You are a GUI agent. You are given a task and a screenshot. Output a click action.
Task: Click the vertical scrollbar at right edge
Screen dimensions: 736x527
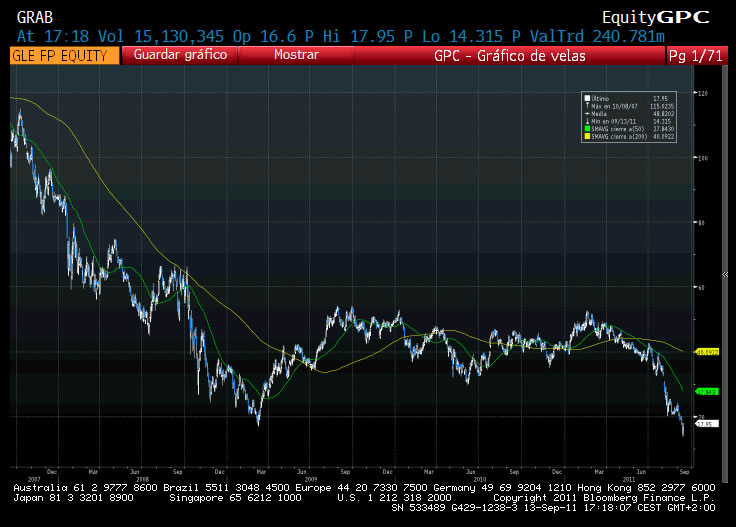(725, 275)
